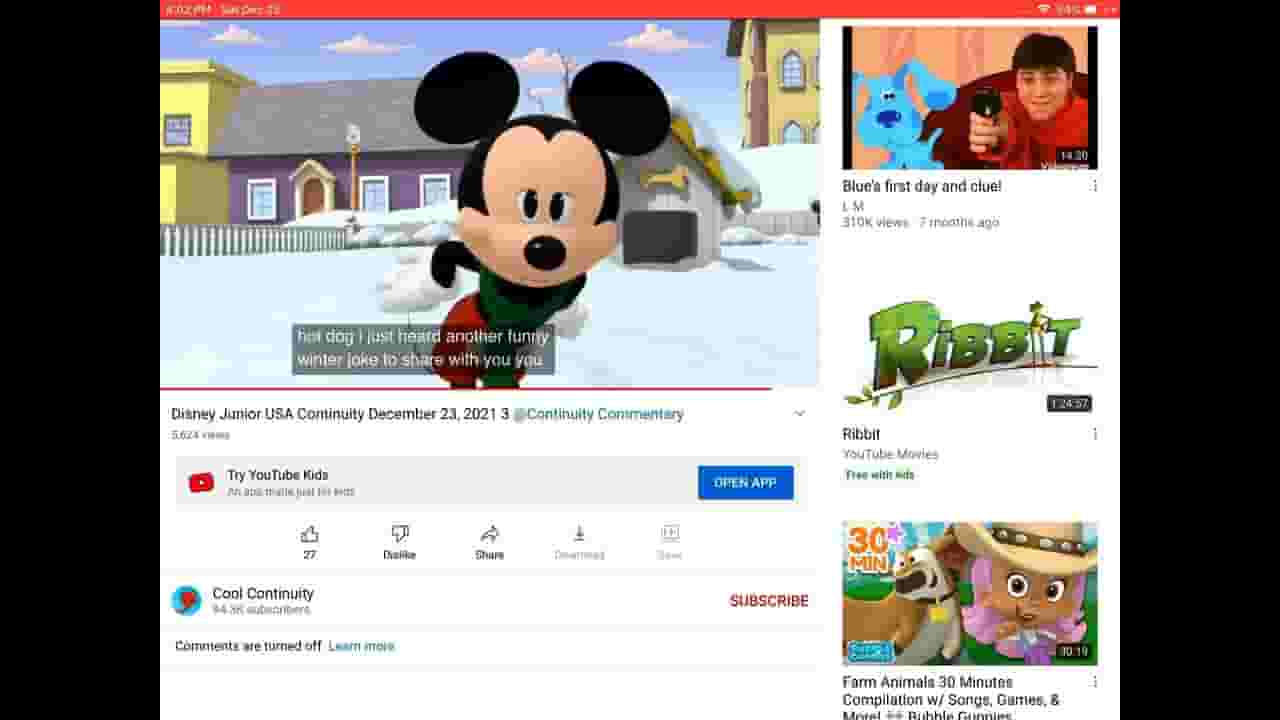Select the title "Blue's first day and clue!"

(922, 186)
